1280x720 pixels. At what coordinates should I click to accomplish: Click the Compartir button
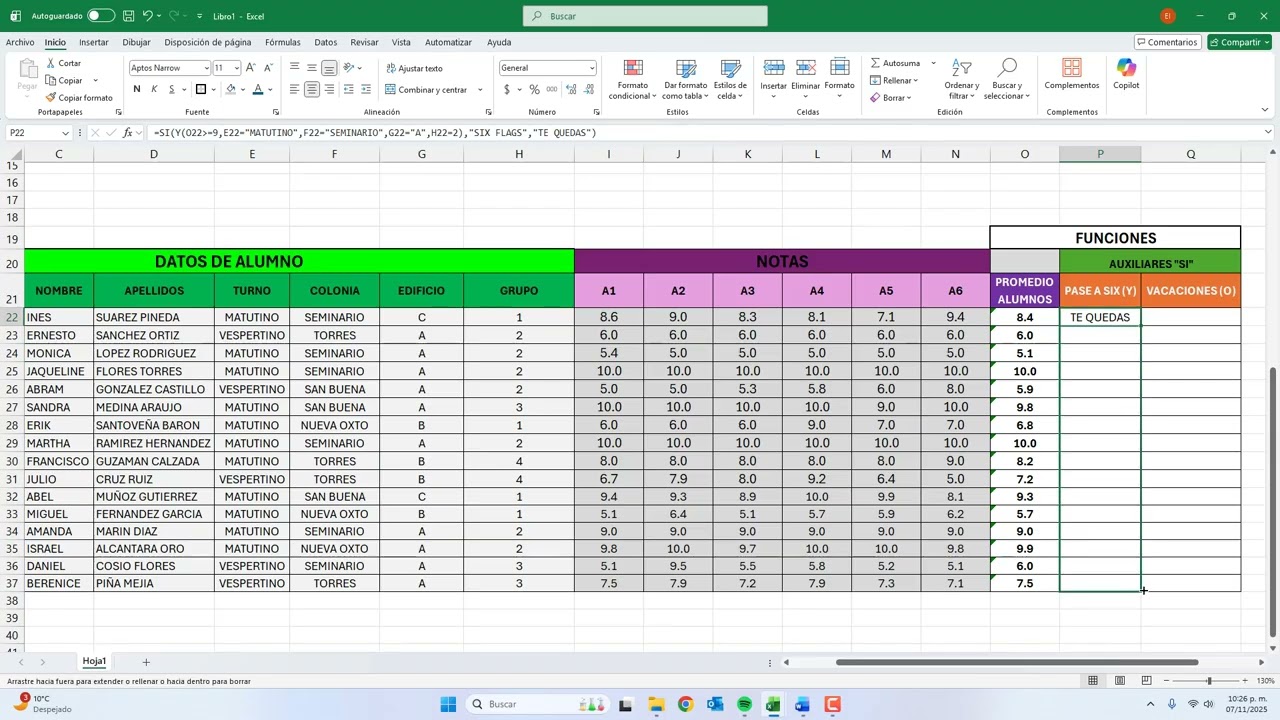point(1239,42)
